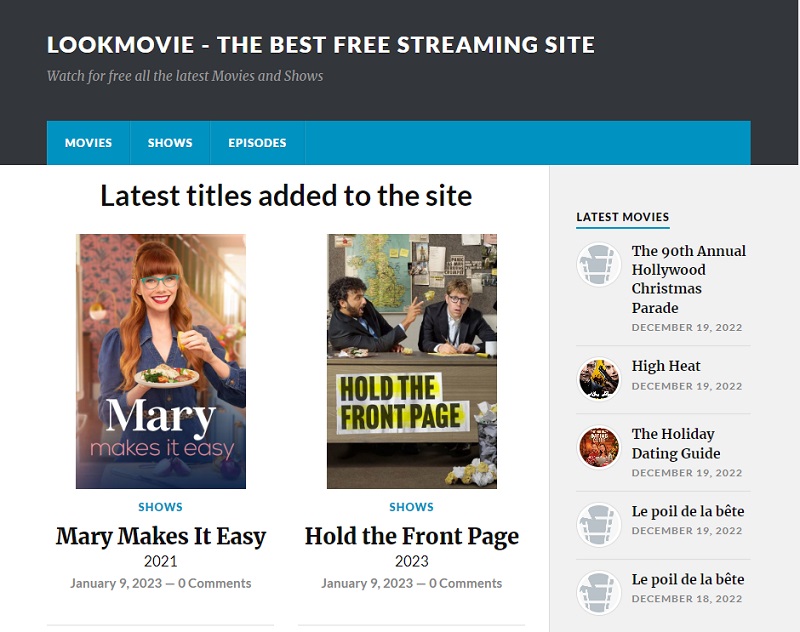This screenshot has height=632, width=800.
Task: Select the Shows category above Hold the Front Page
Action: coord(411,507)
